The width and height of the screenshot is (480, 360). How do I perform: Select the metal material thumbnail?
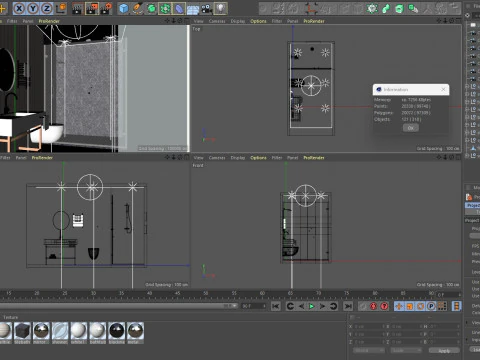135,333
